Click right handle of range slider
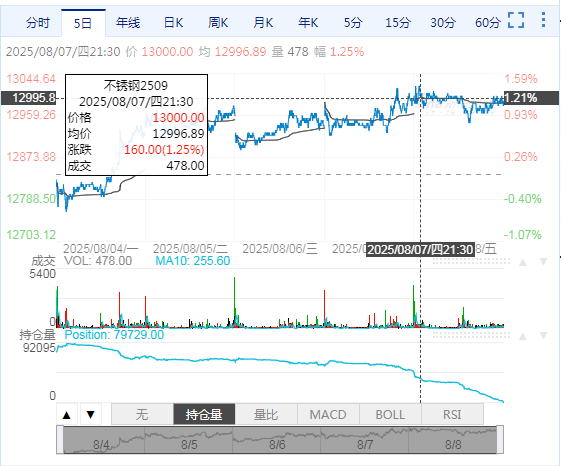 500,440
